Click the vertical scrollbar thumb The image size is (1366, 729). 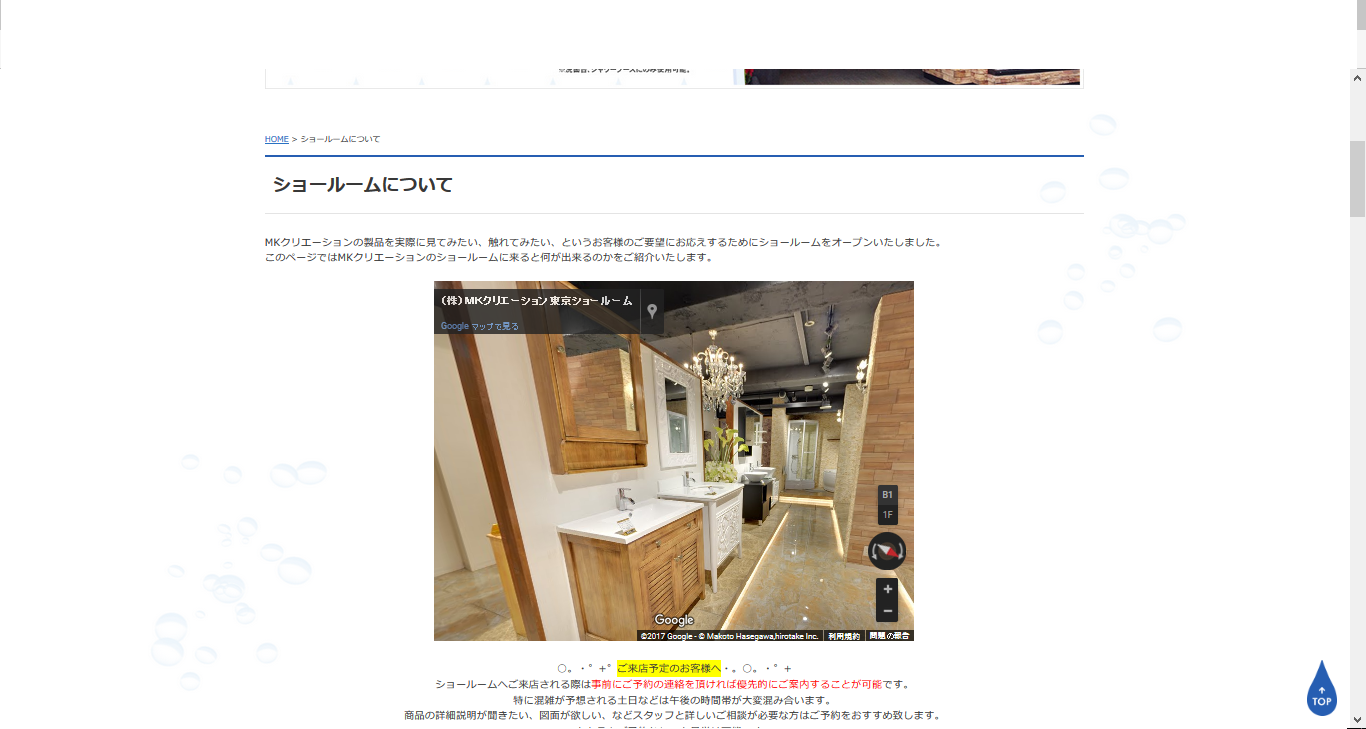pyautogui.click(x=1358, y=178)
